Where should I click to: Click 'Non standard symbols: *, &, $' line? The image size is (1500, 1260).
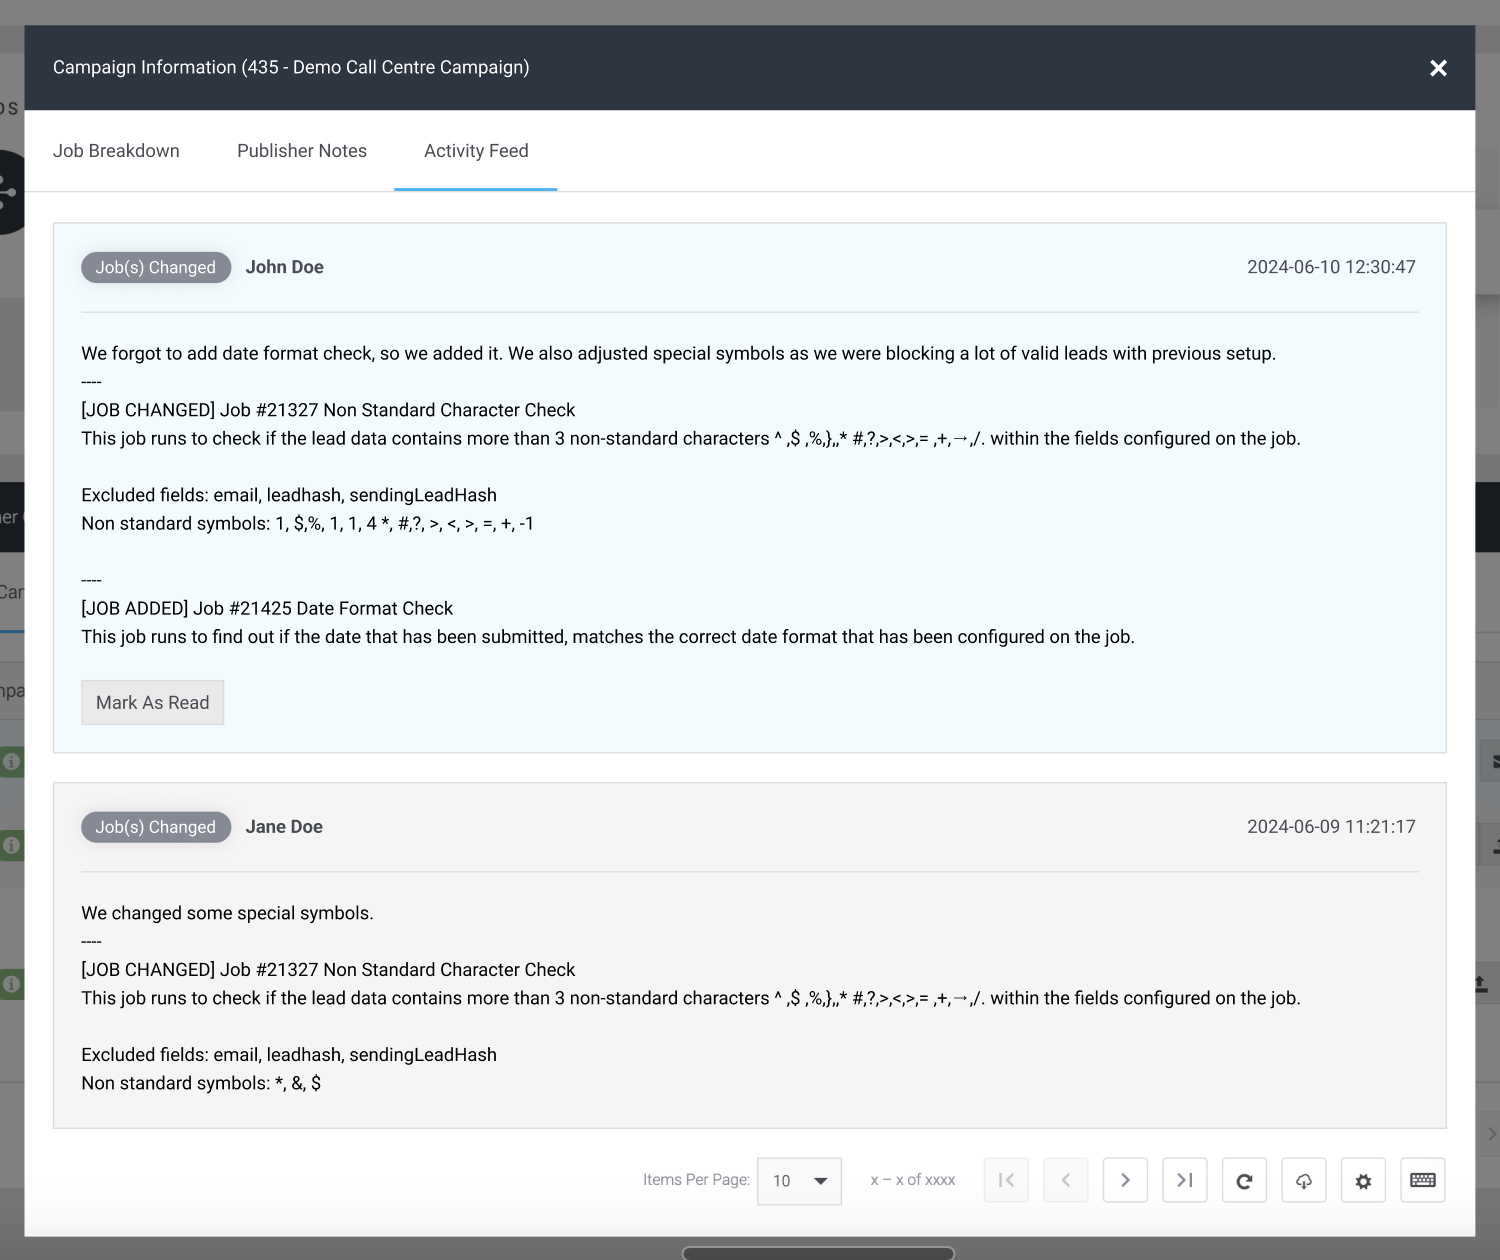pos(201,1083)
